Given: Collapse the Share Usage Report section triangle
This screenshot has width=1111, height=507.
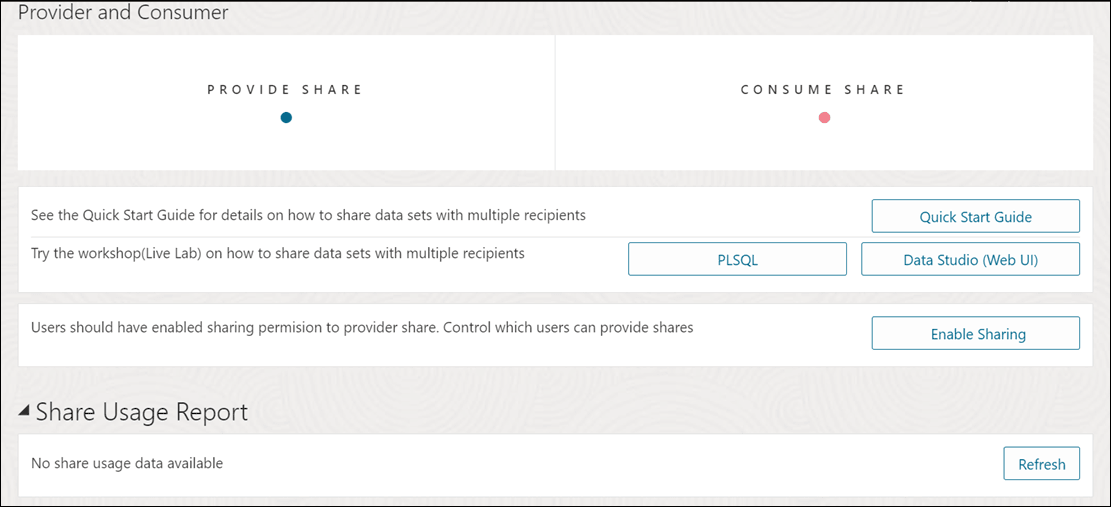Looking at the screenshot, I should [x=24, y=411].
